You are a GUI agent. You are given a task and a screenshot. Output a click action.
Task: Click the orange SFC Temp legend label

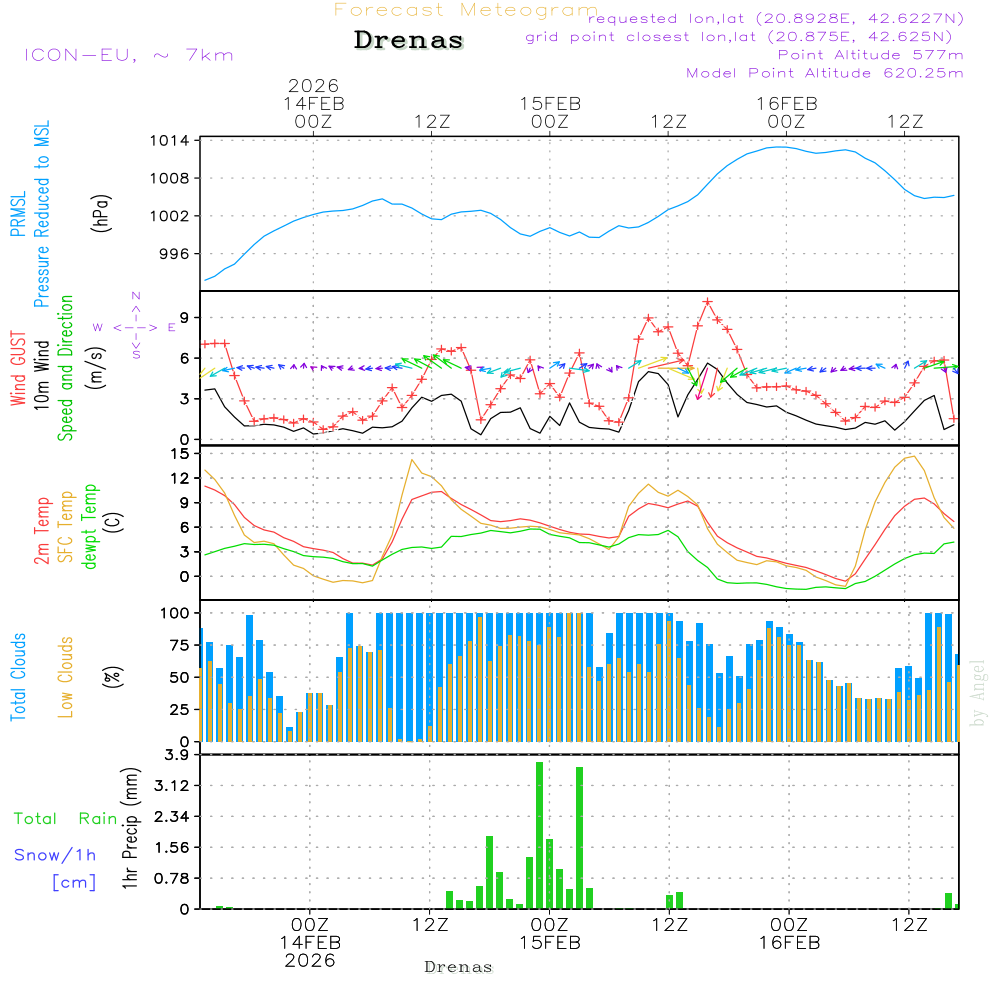66,527
